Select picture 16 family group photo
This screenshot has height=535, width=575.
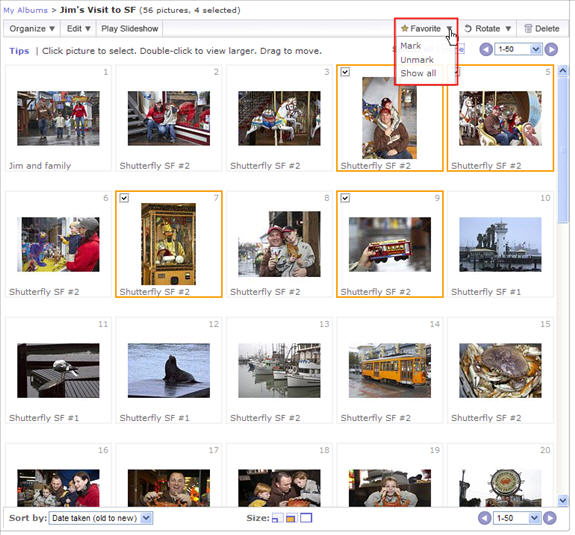(x=58, y=488)
